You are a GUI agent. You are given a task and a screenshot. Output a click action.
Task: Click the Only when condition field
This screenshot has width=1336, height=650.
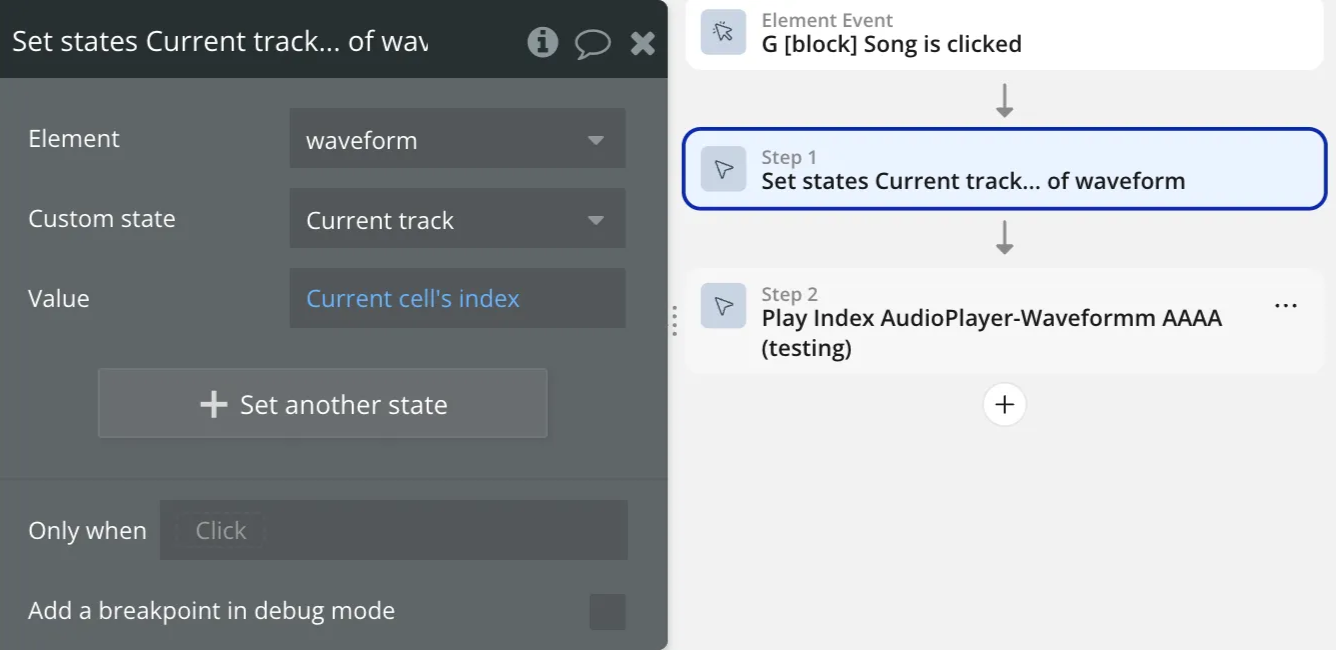click(393, 531)
